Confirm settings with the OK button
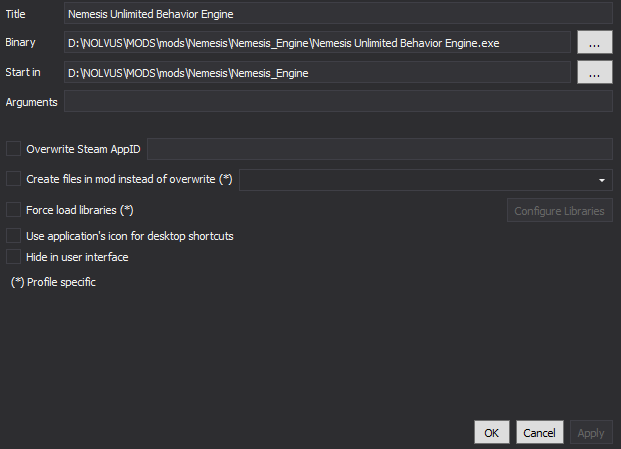621x449 pixels. coord(492,432)
